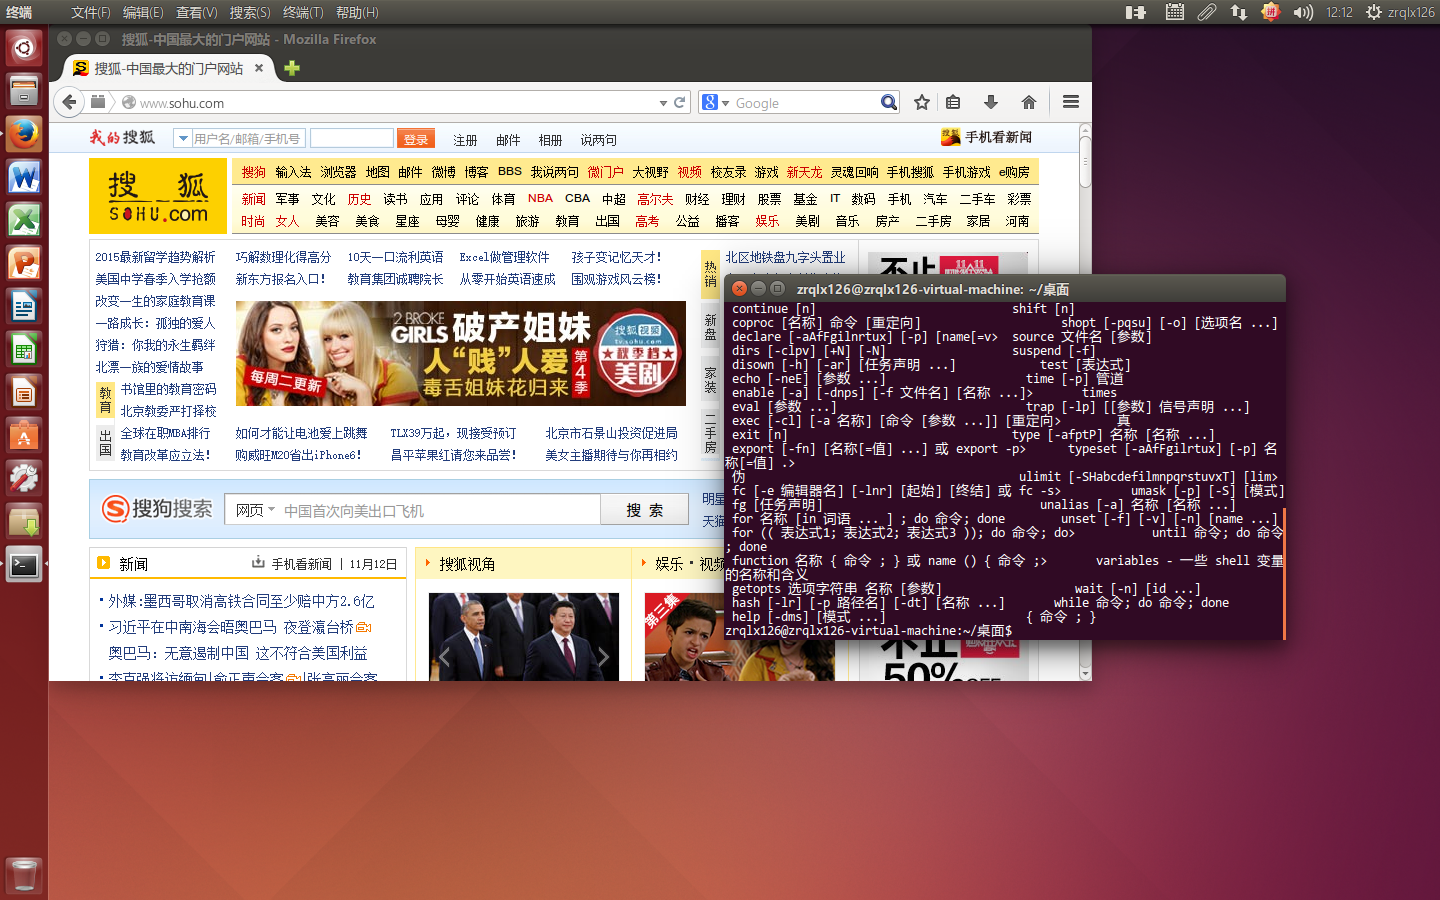Image resolution: width=1440 pixels, height=900 pixels.
Task: Open Files manager from launcher
Action: (x=24, y=91)
